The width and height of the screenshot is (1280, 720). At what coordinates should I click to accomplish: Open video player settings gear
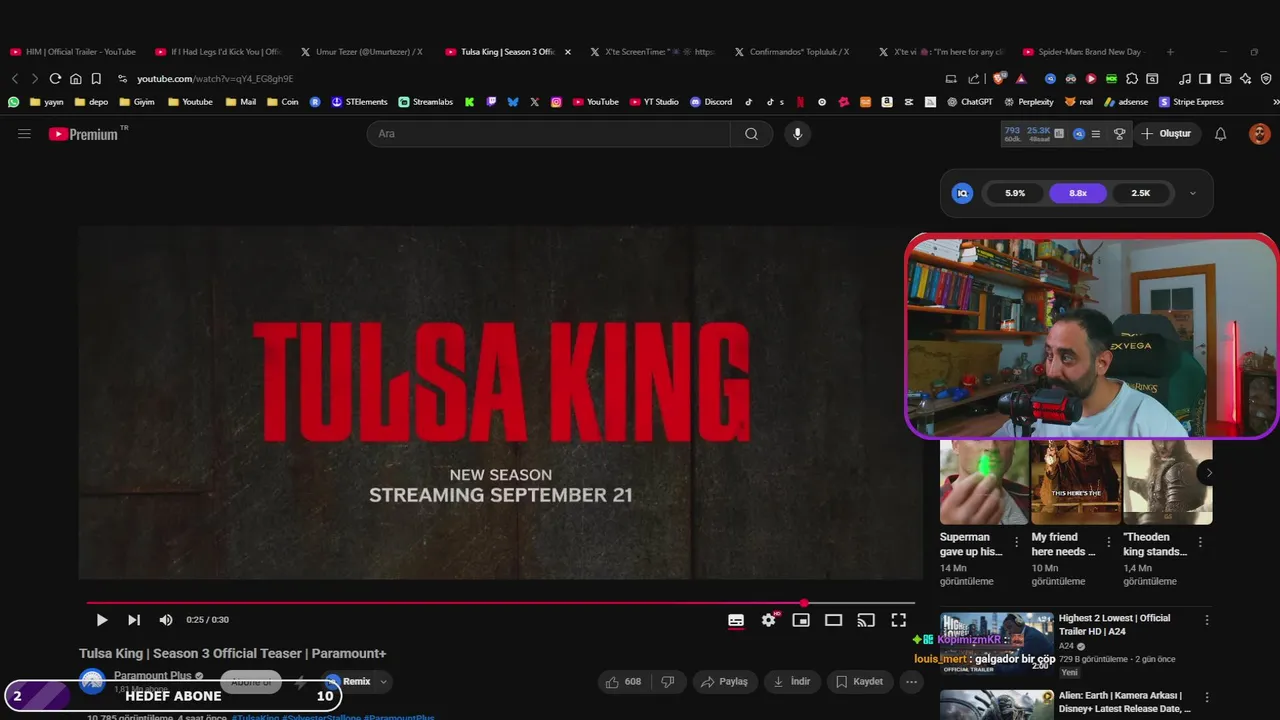point(768,620)
